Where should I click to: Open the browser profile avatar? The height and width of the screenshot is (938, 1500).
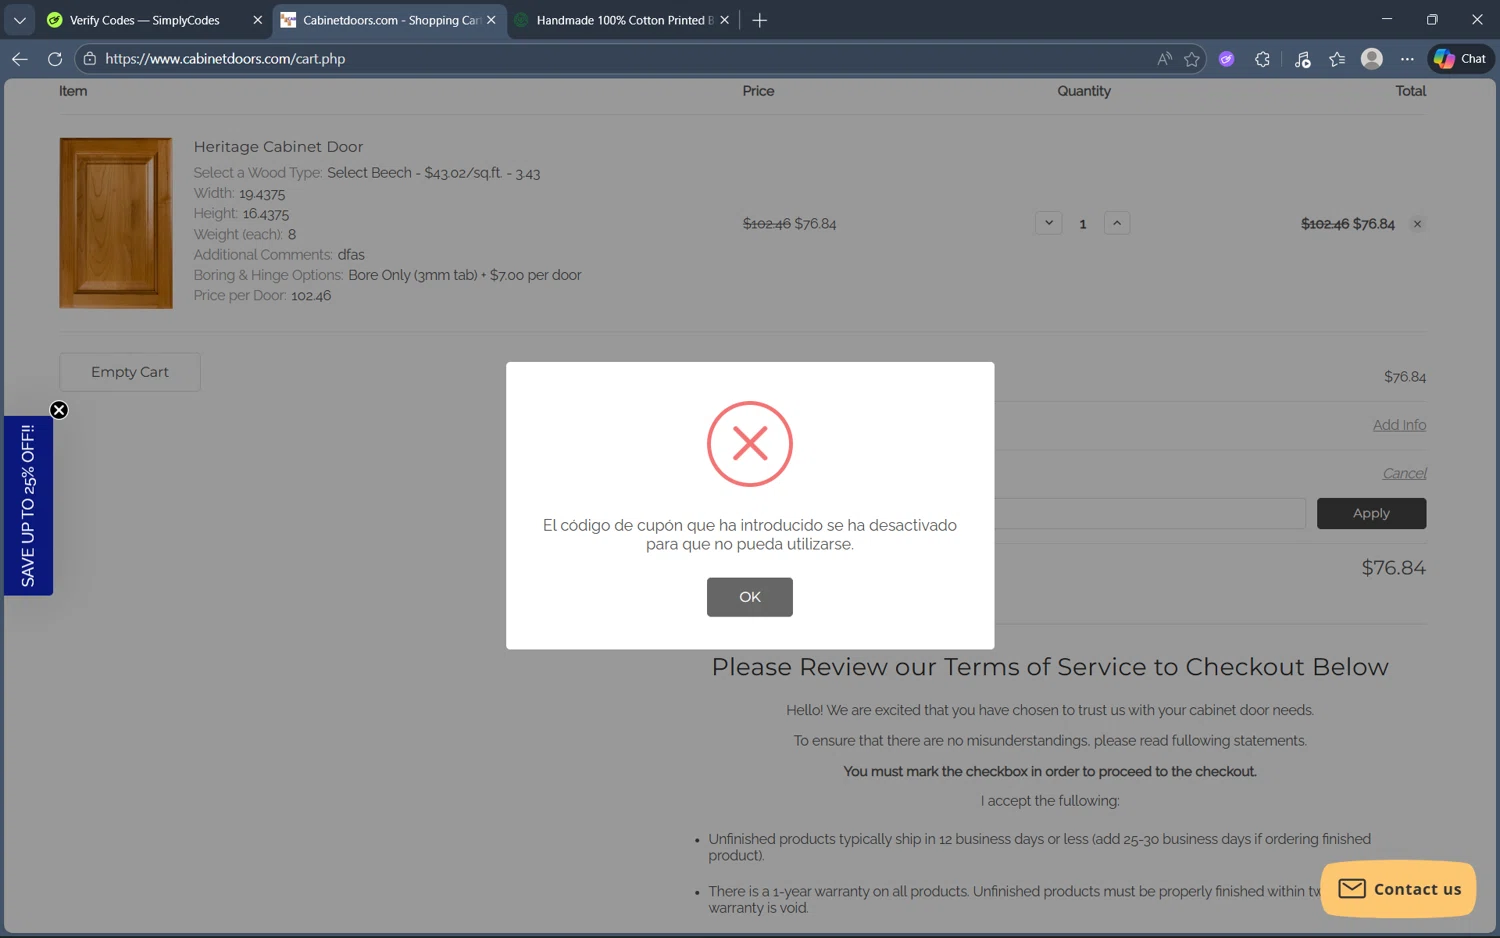coord(1372,59)
